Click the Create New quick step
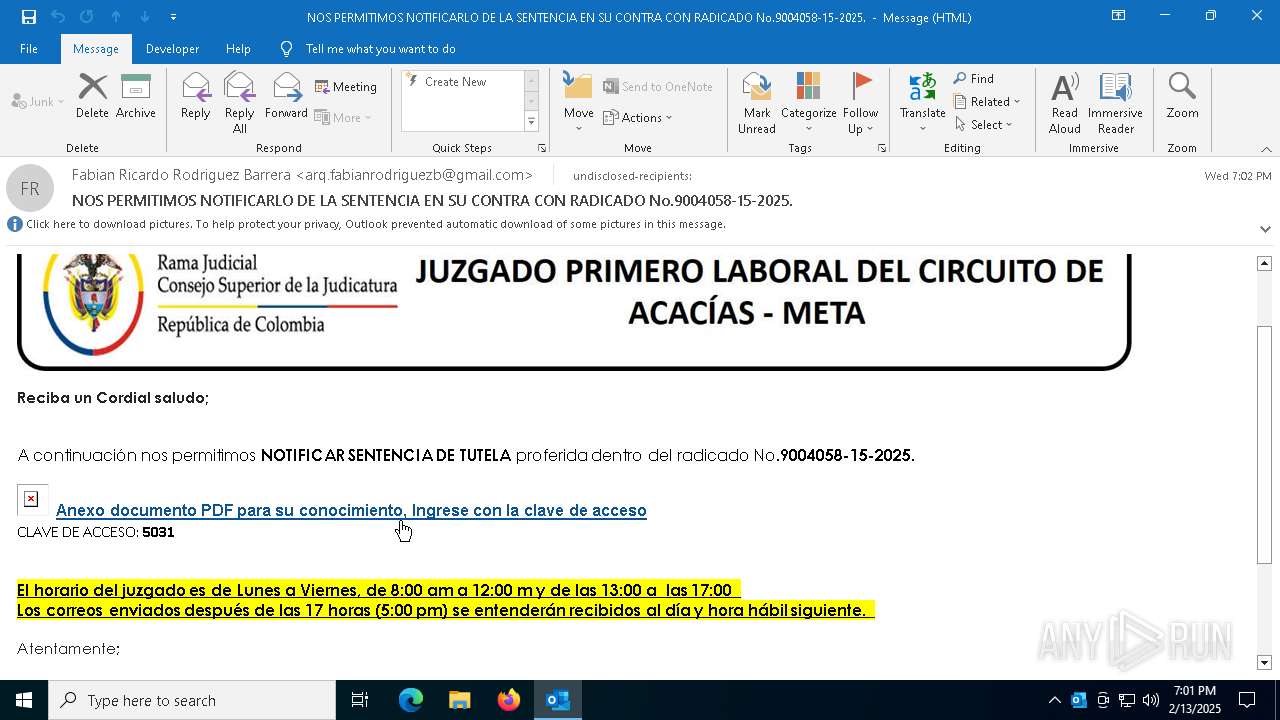The width and height of the screenshot is (1280, 720). [x=455, y=82]
